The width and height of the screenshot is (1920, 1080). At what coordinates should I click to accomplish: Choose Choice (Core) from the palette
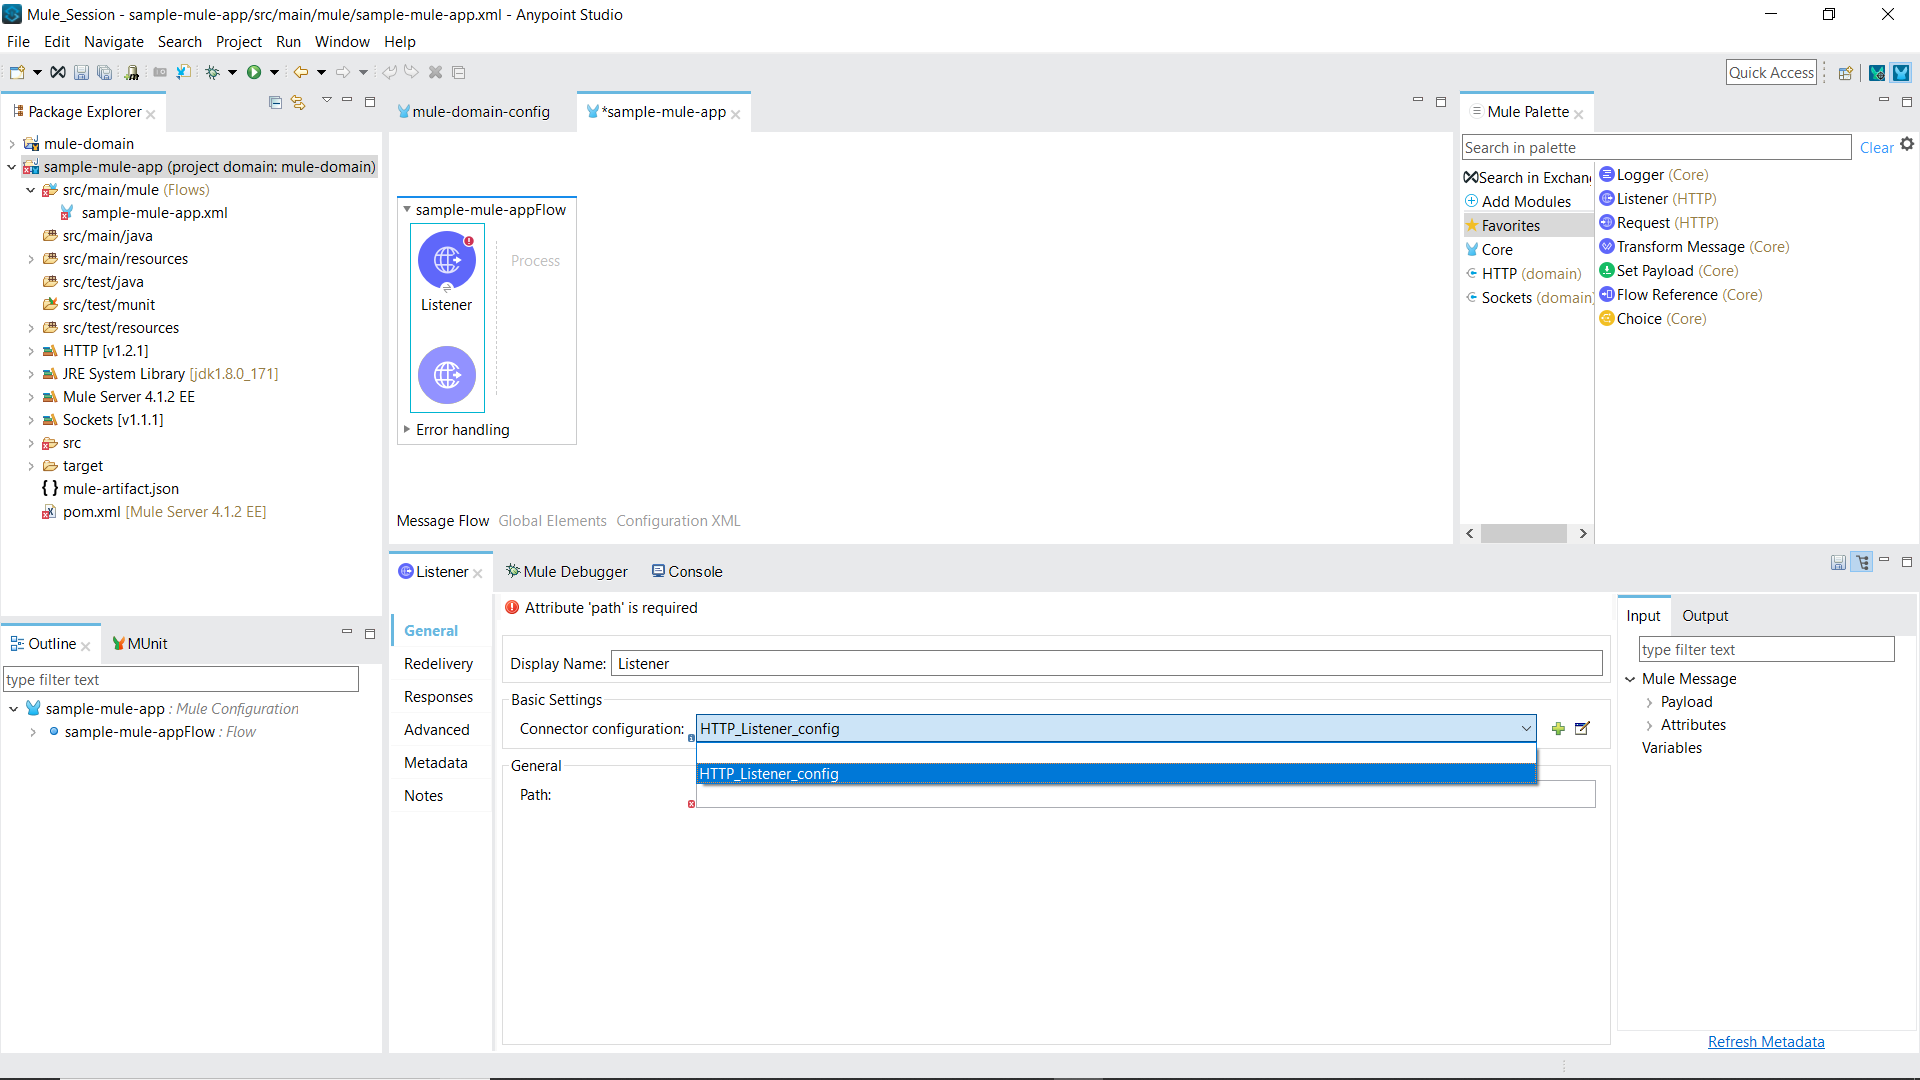[x=1653, y=319]
